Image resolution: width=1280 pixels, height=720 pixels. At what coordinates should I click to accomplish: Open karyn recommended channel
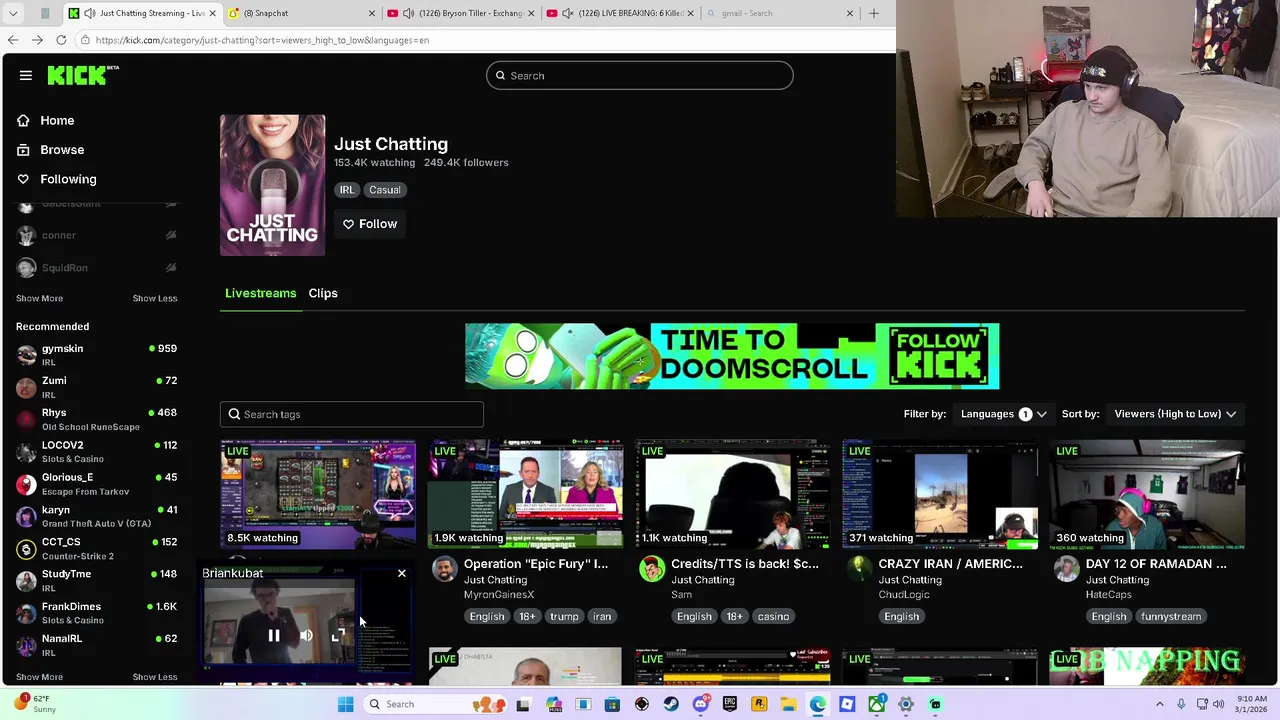click(x=97, y=516)
